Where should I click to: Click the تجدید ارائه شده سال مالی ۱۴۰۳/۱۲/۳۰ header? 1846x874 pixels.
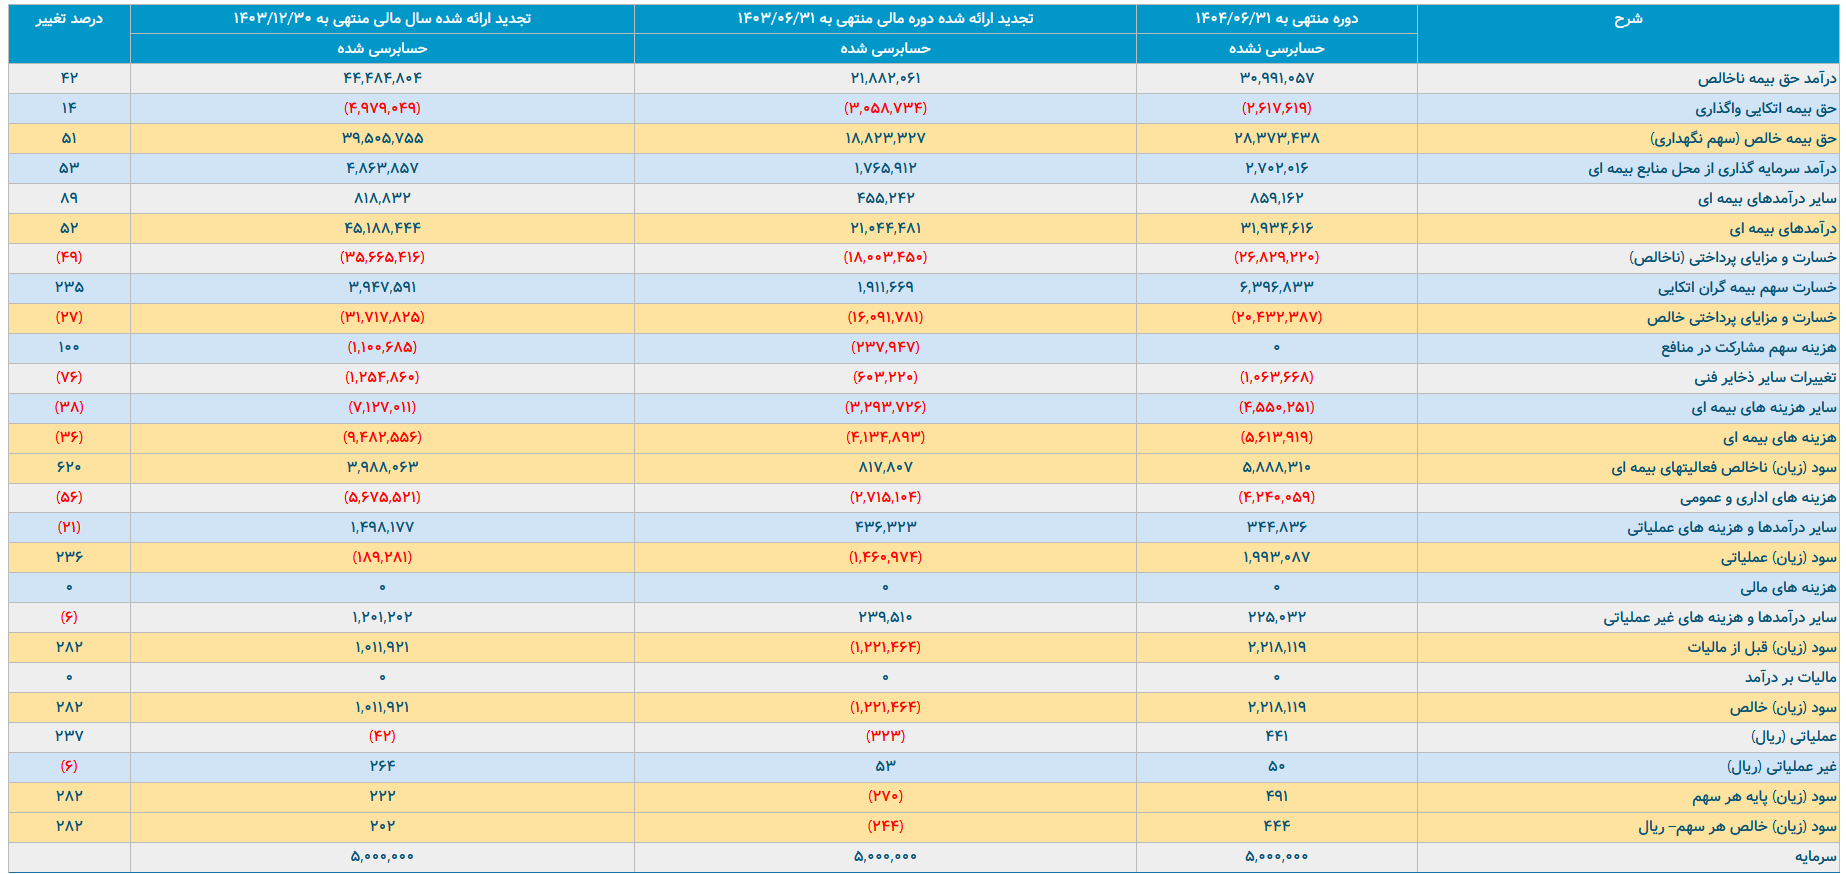pos(382,19)
